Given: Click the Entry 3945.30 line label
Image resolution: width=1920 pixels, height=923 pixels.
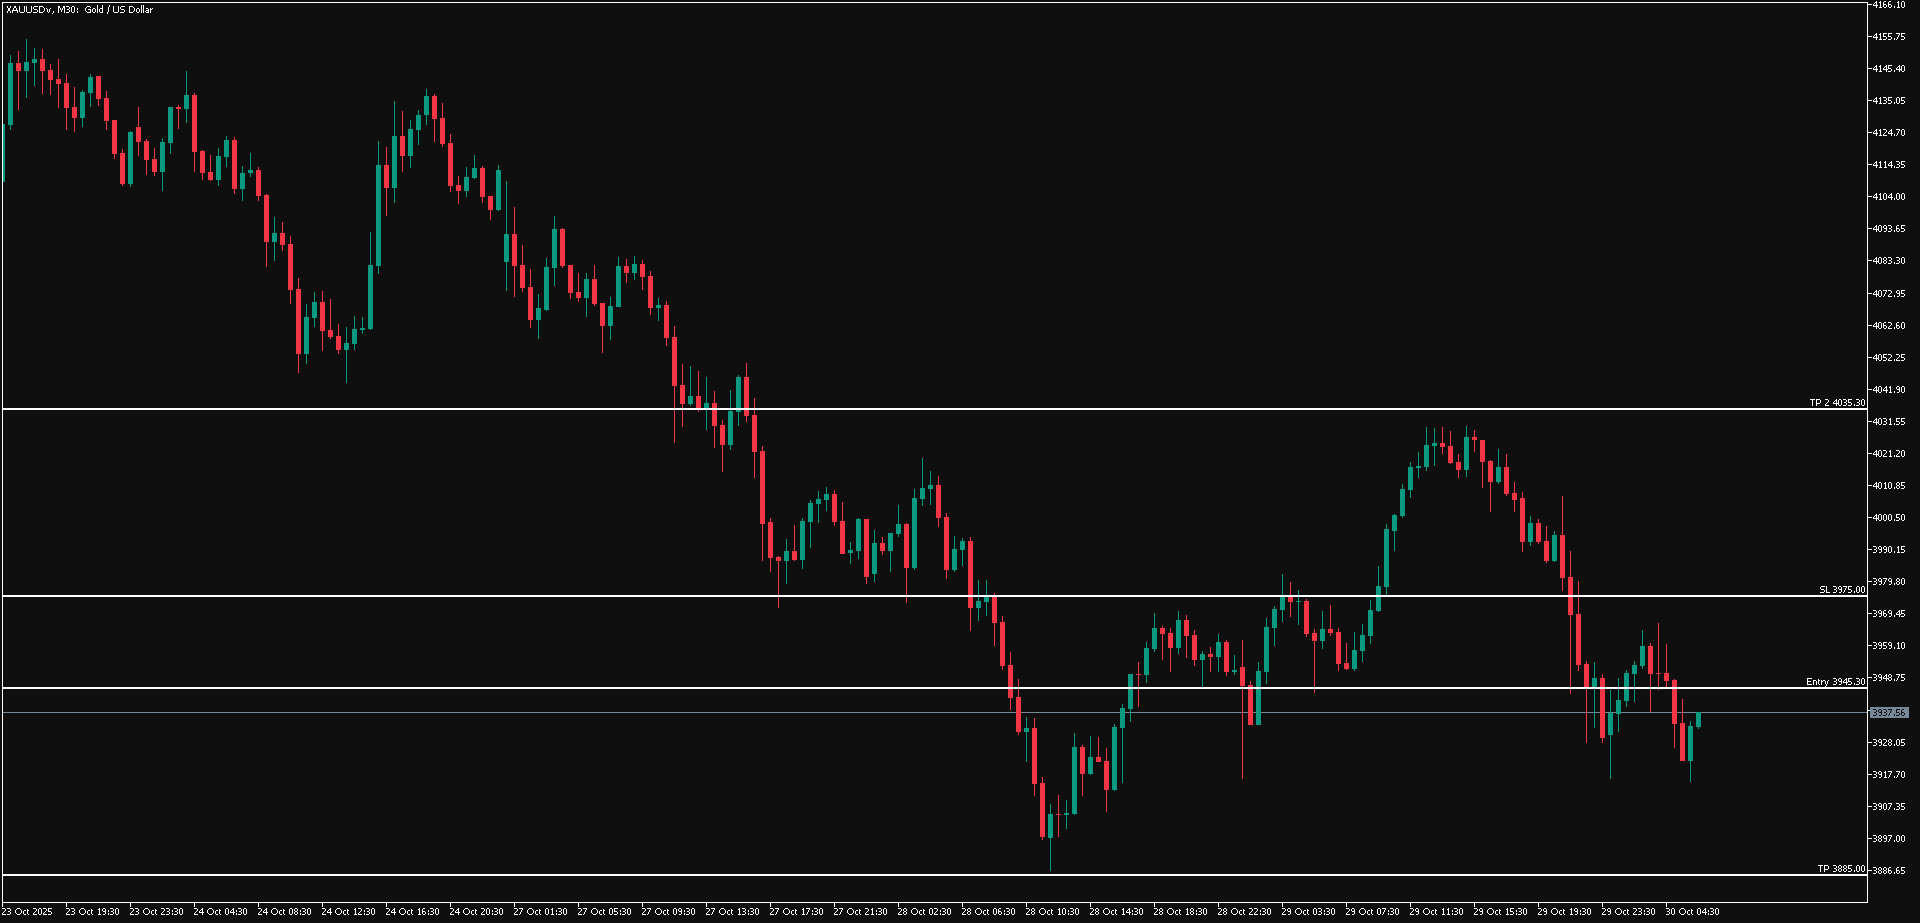Looking at the screenshot, I should coord(1835,682).
